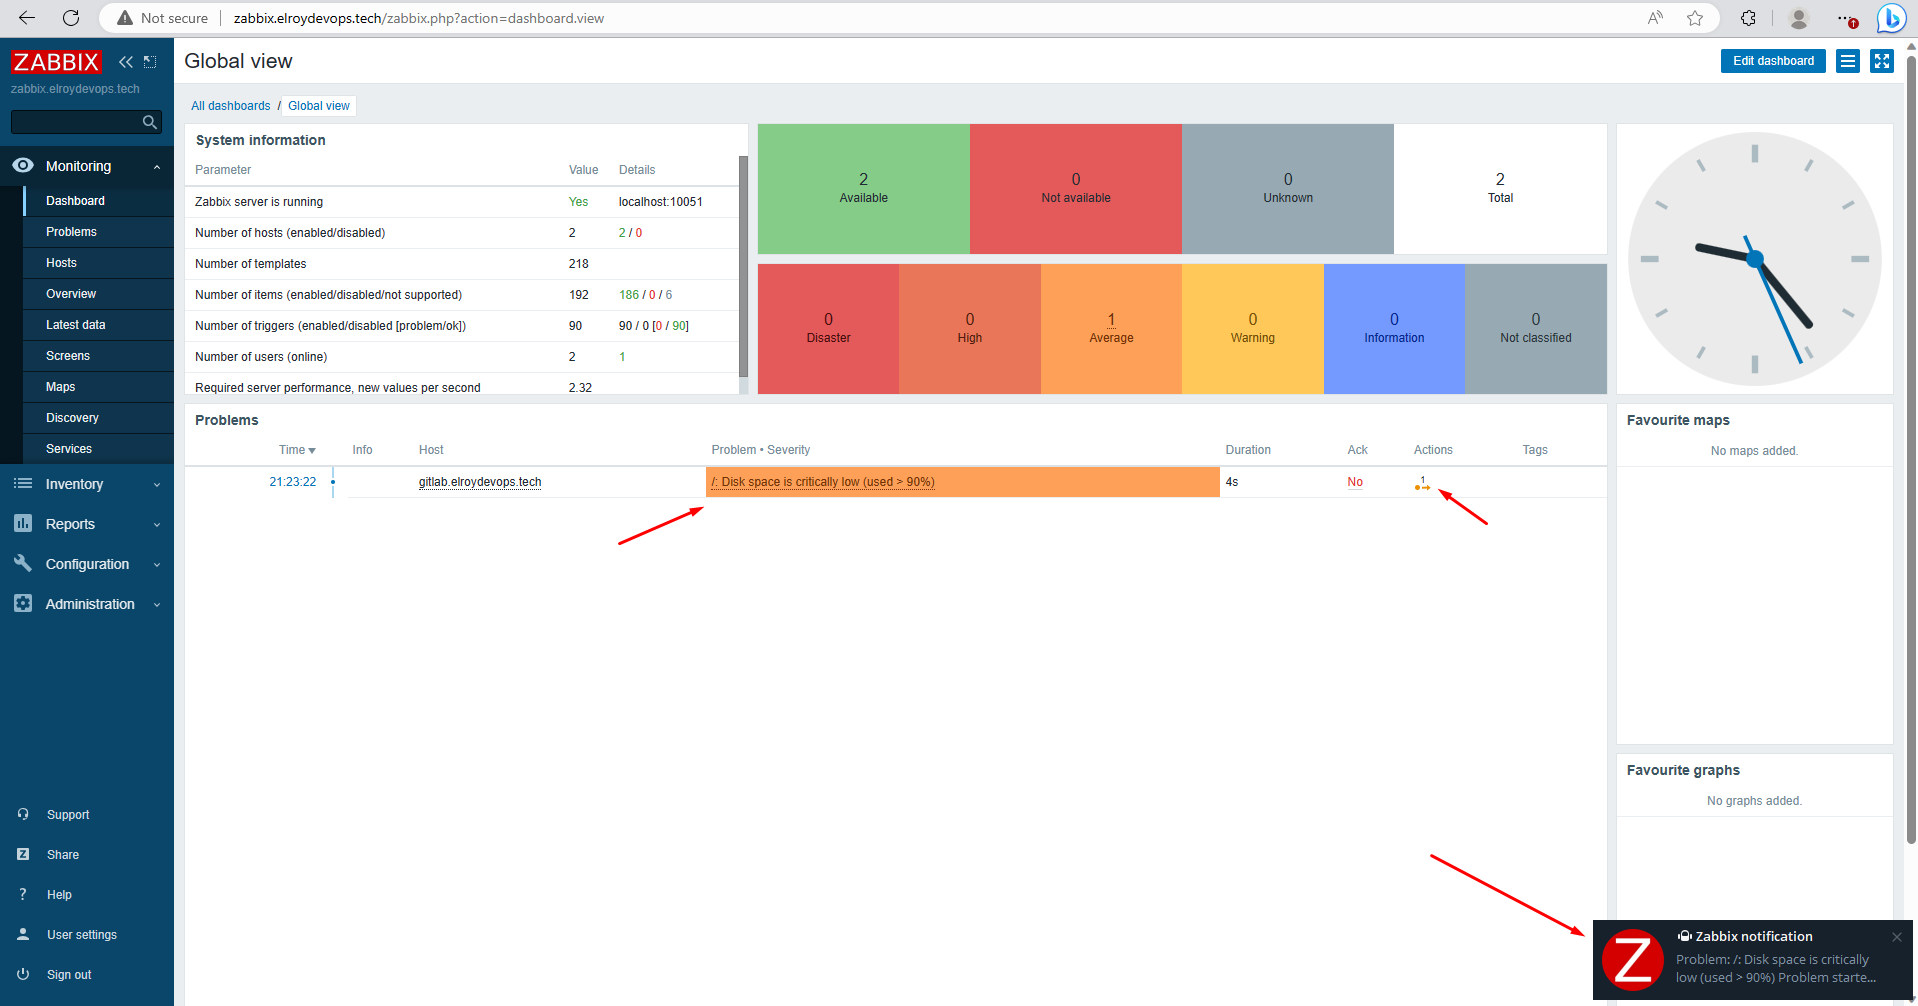
Task: Click the Zabbix notification logo
Action: (x=1633, y=960)
